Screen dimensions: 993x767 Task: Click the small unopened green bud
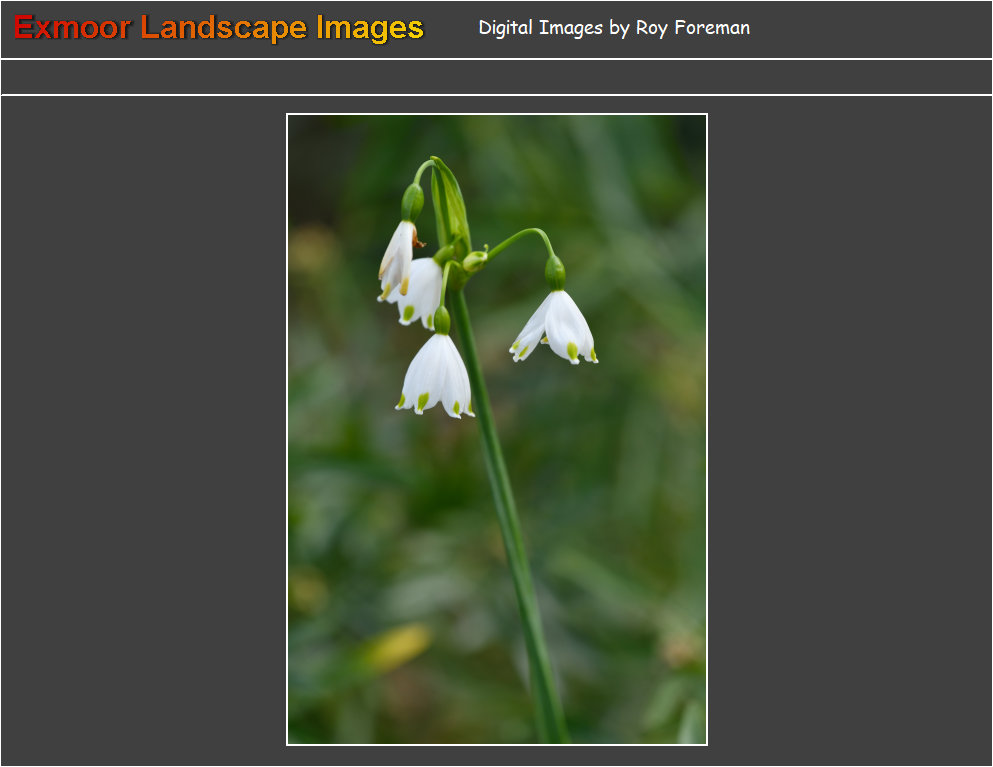pos(474,261)
